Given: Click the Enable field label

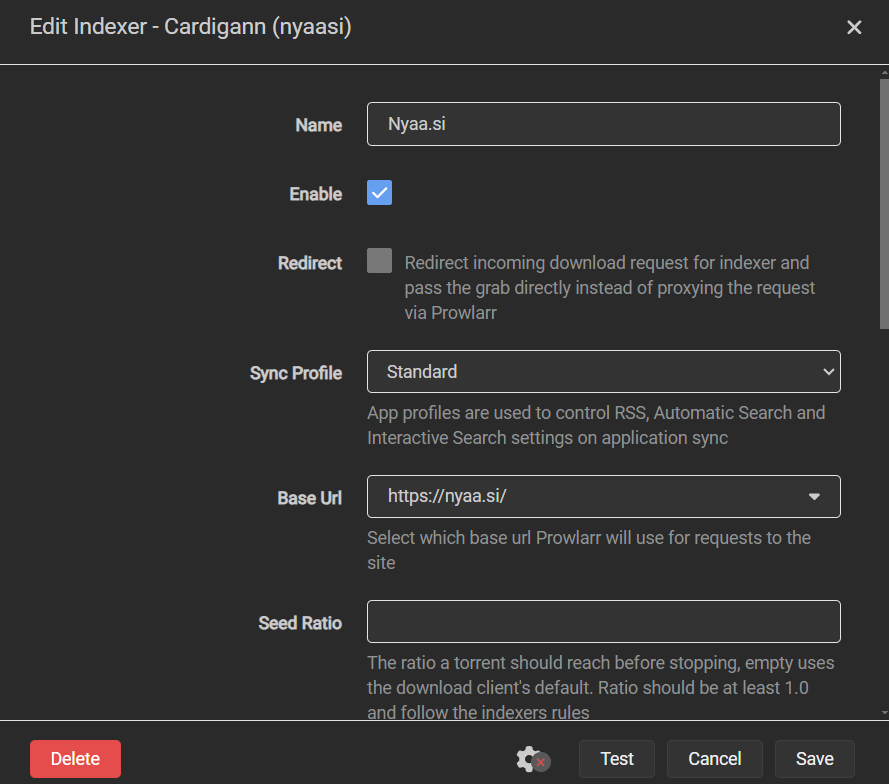Looking at the screenshot, I should (315, 194).
